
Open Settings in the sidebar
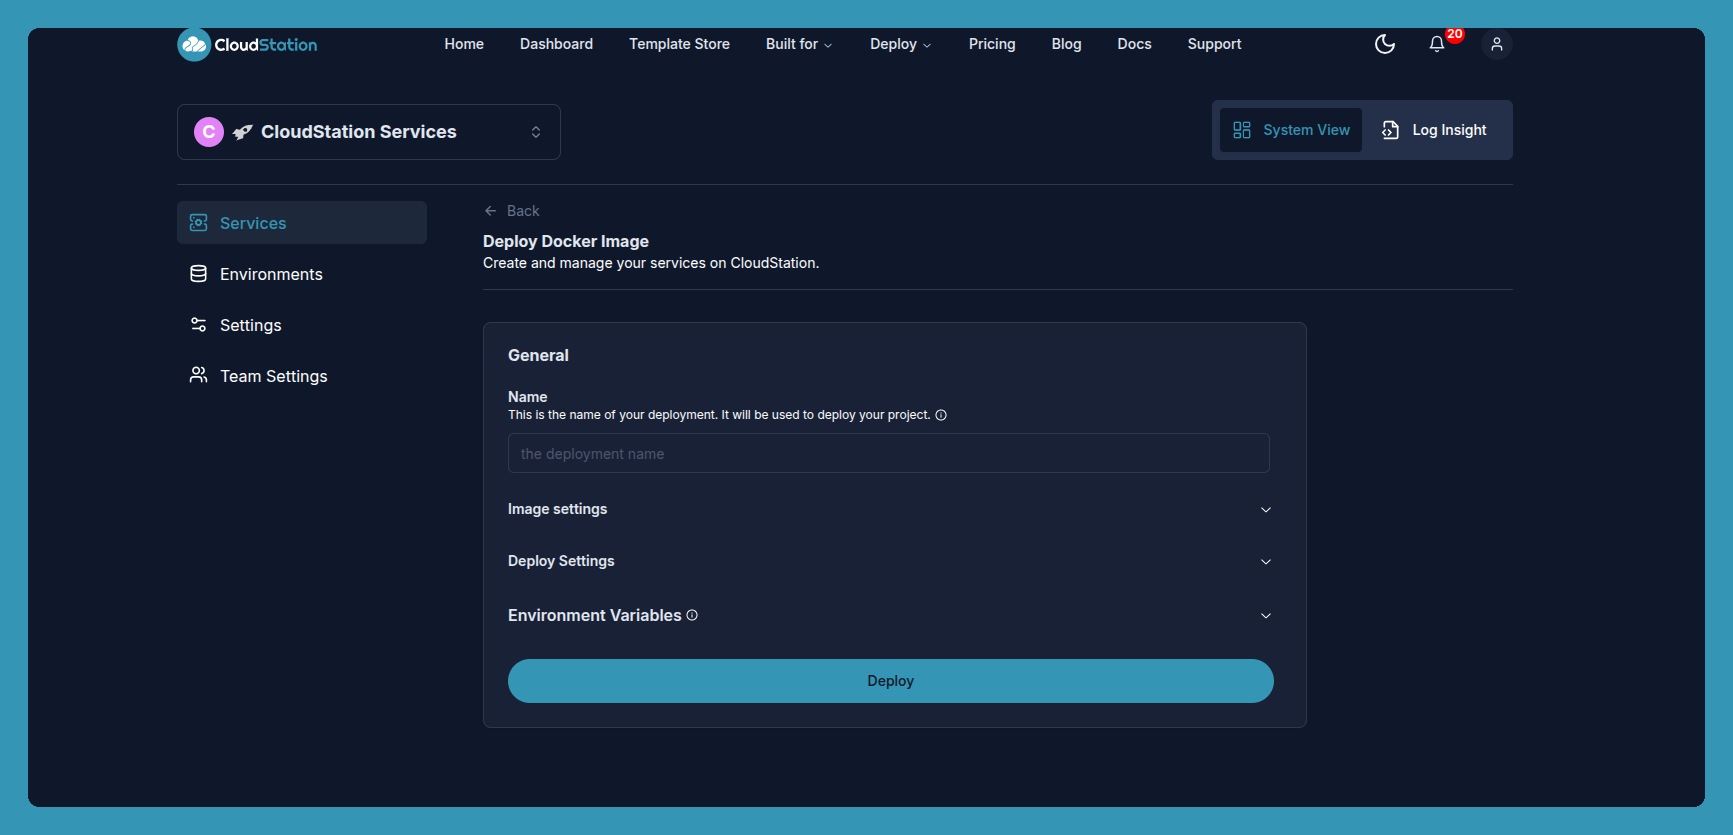coord(302,325)
